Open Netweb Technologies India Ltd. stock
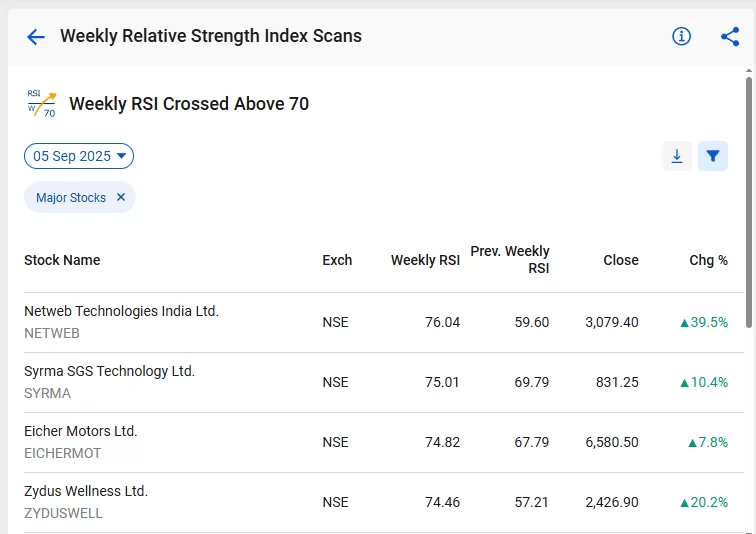This screenshot has height=534, width=756. pos(122,311)
